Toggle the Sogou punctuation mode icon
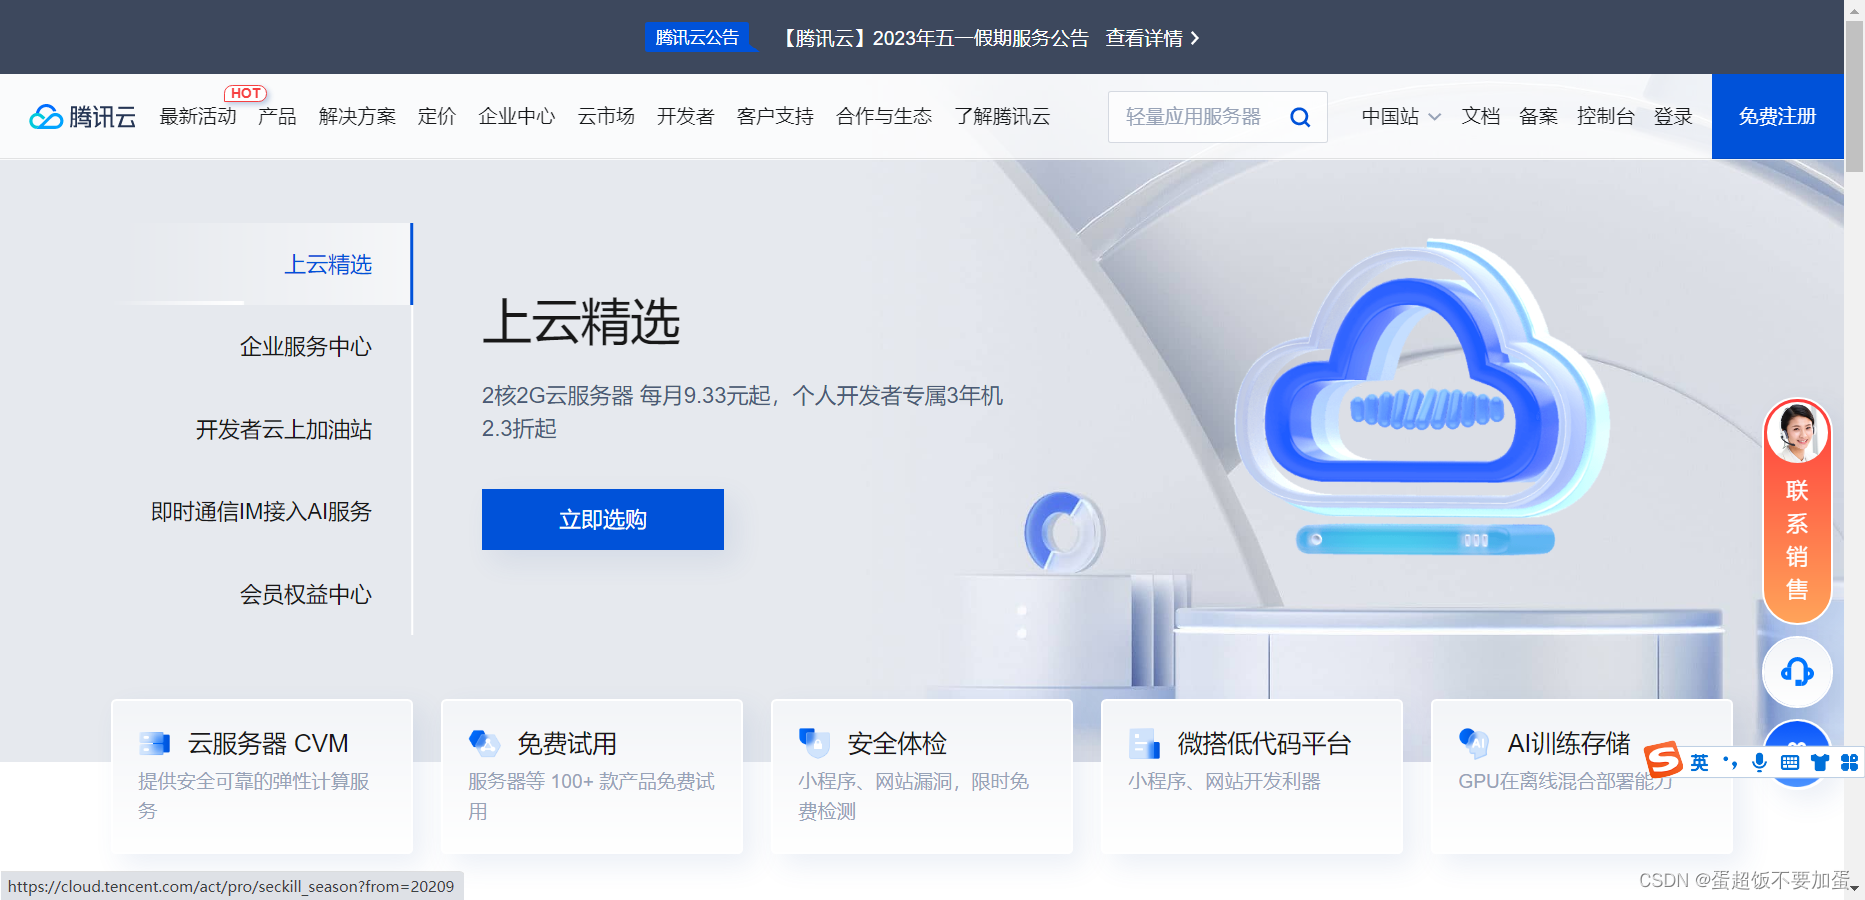This screenshot has width=1865, height=900. point(1730,763)
